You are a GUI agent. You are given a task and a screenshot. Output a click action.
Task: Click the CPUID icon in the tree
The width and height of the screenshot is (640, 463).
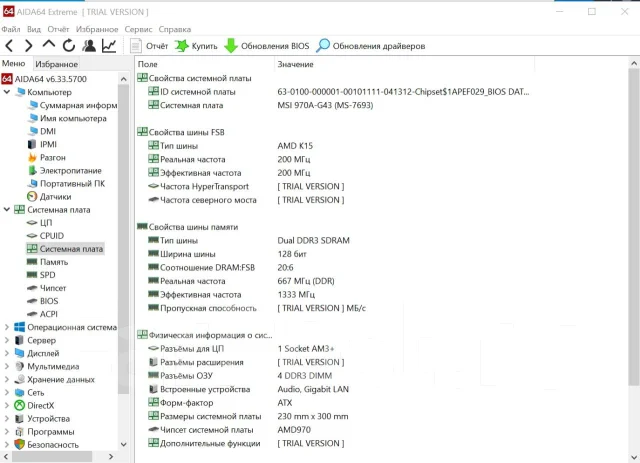pyautogui.click(x=32, y=236)
